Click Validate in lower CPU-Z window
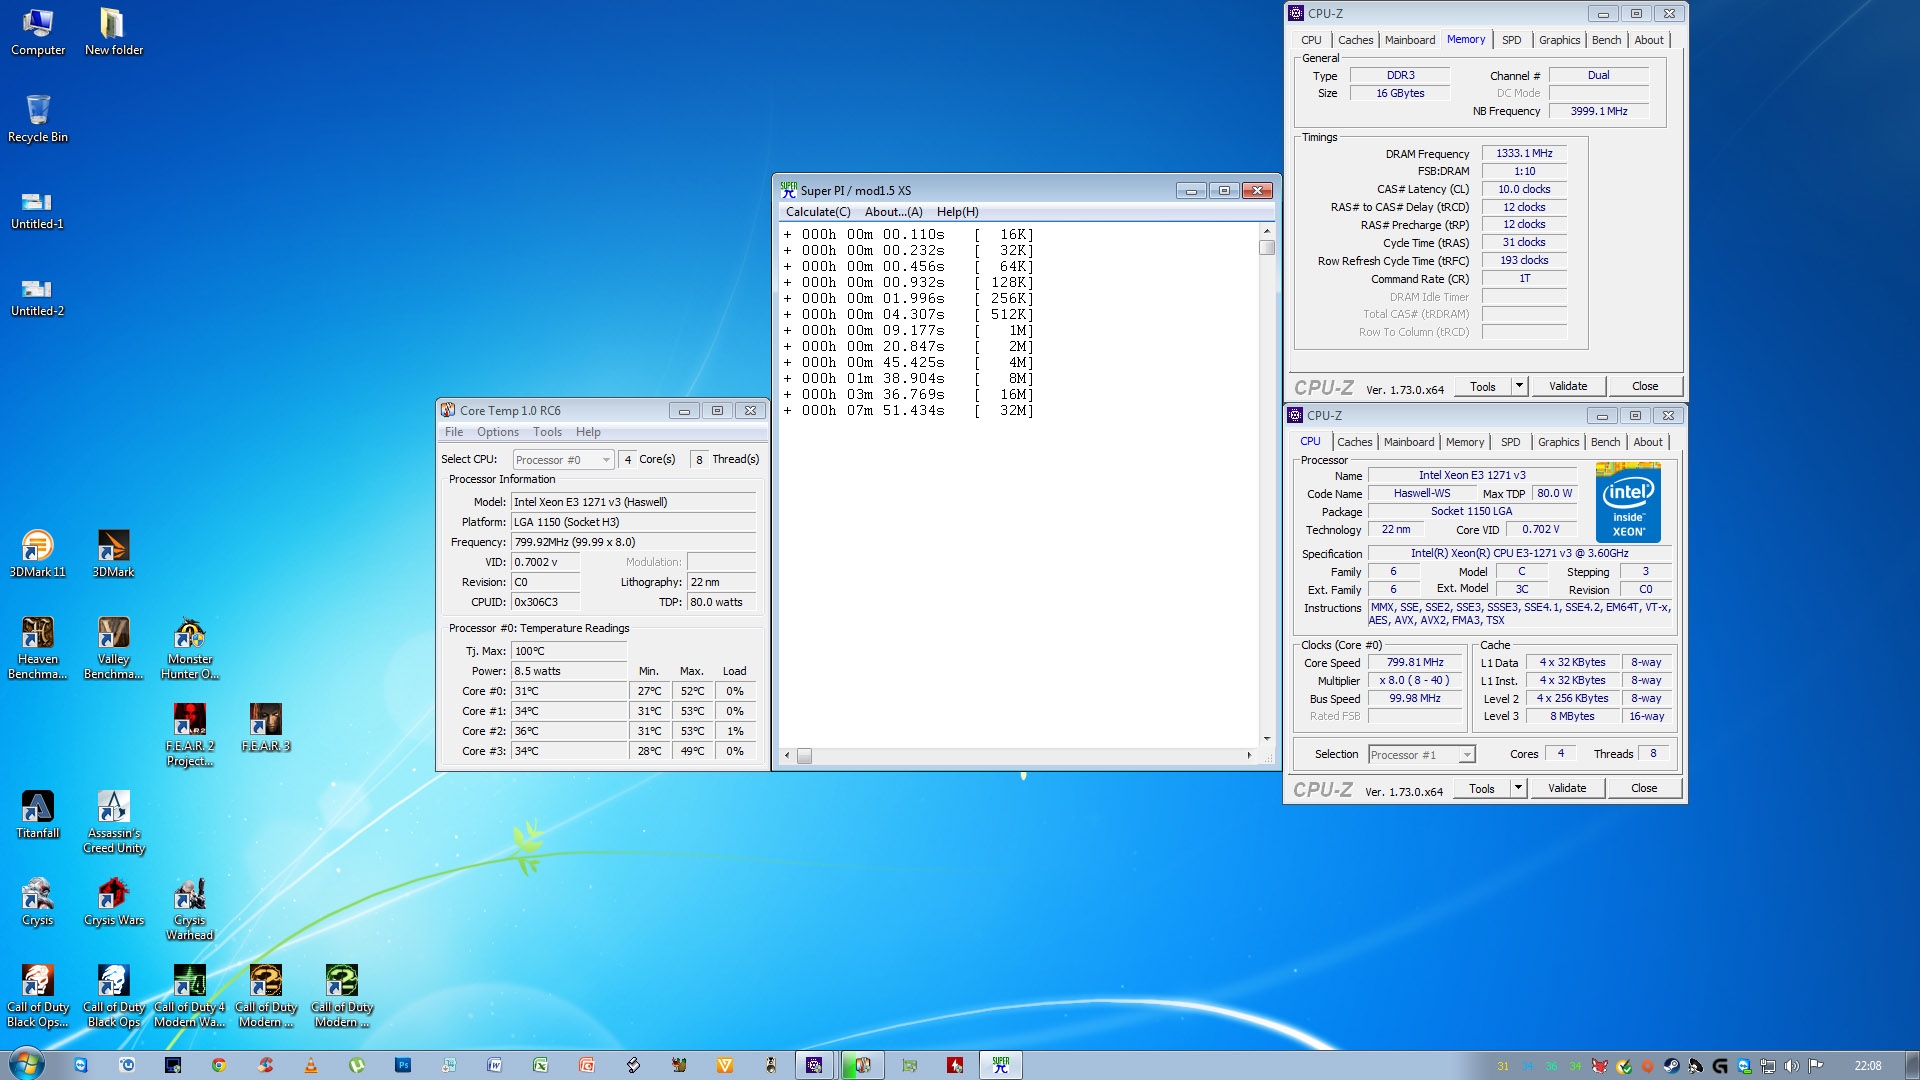This screenshot has width=1920, height=1080. coord(1566,788)
